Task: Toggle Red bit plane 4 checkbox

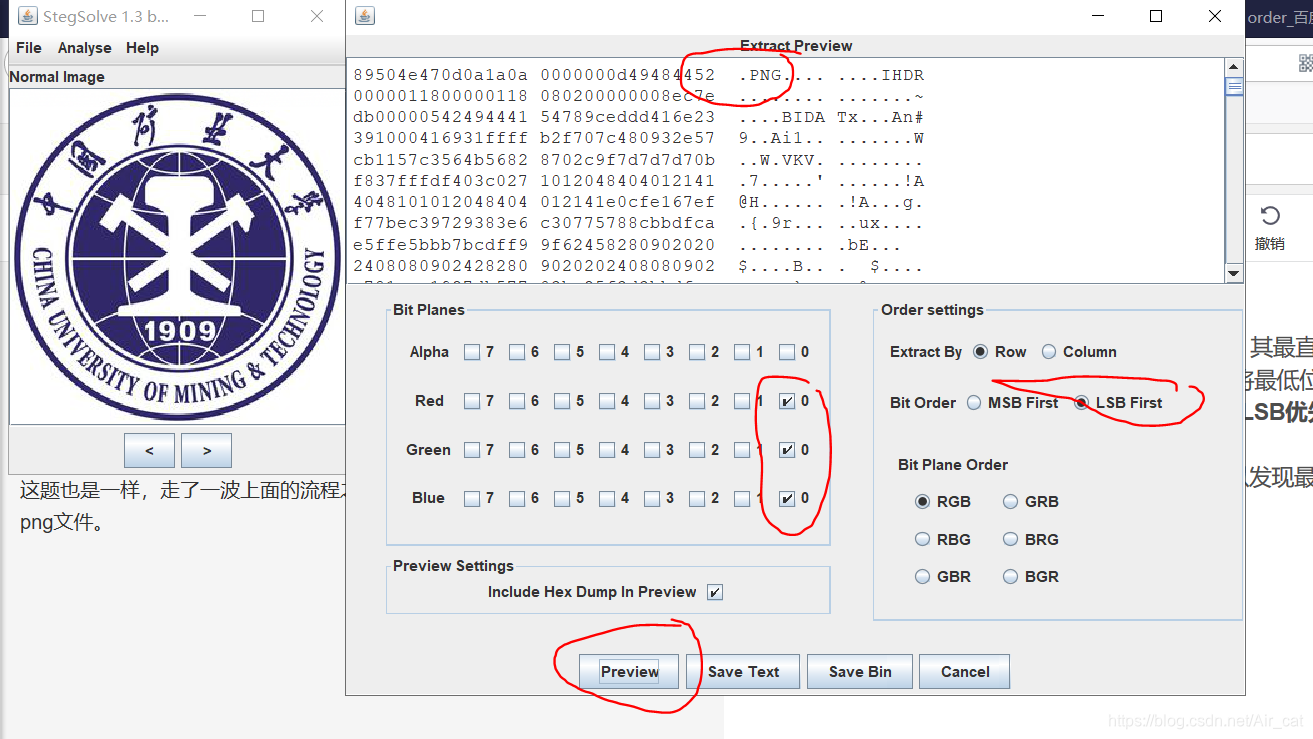Action: click(607, 401)
